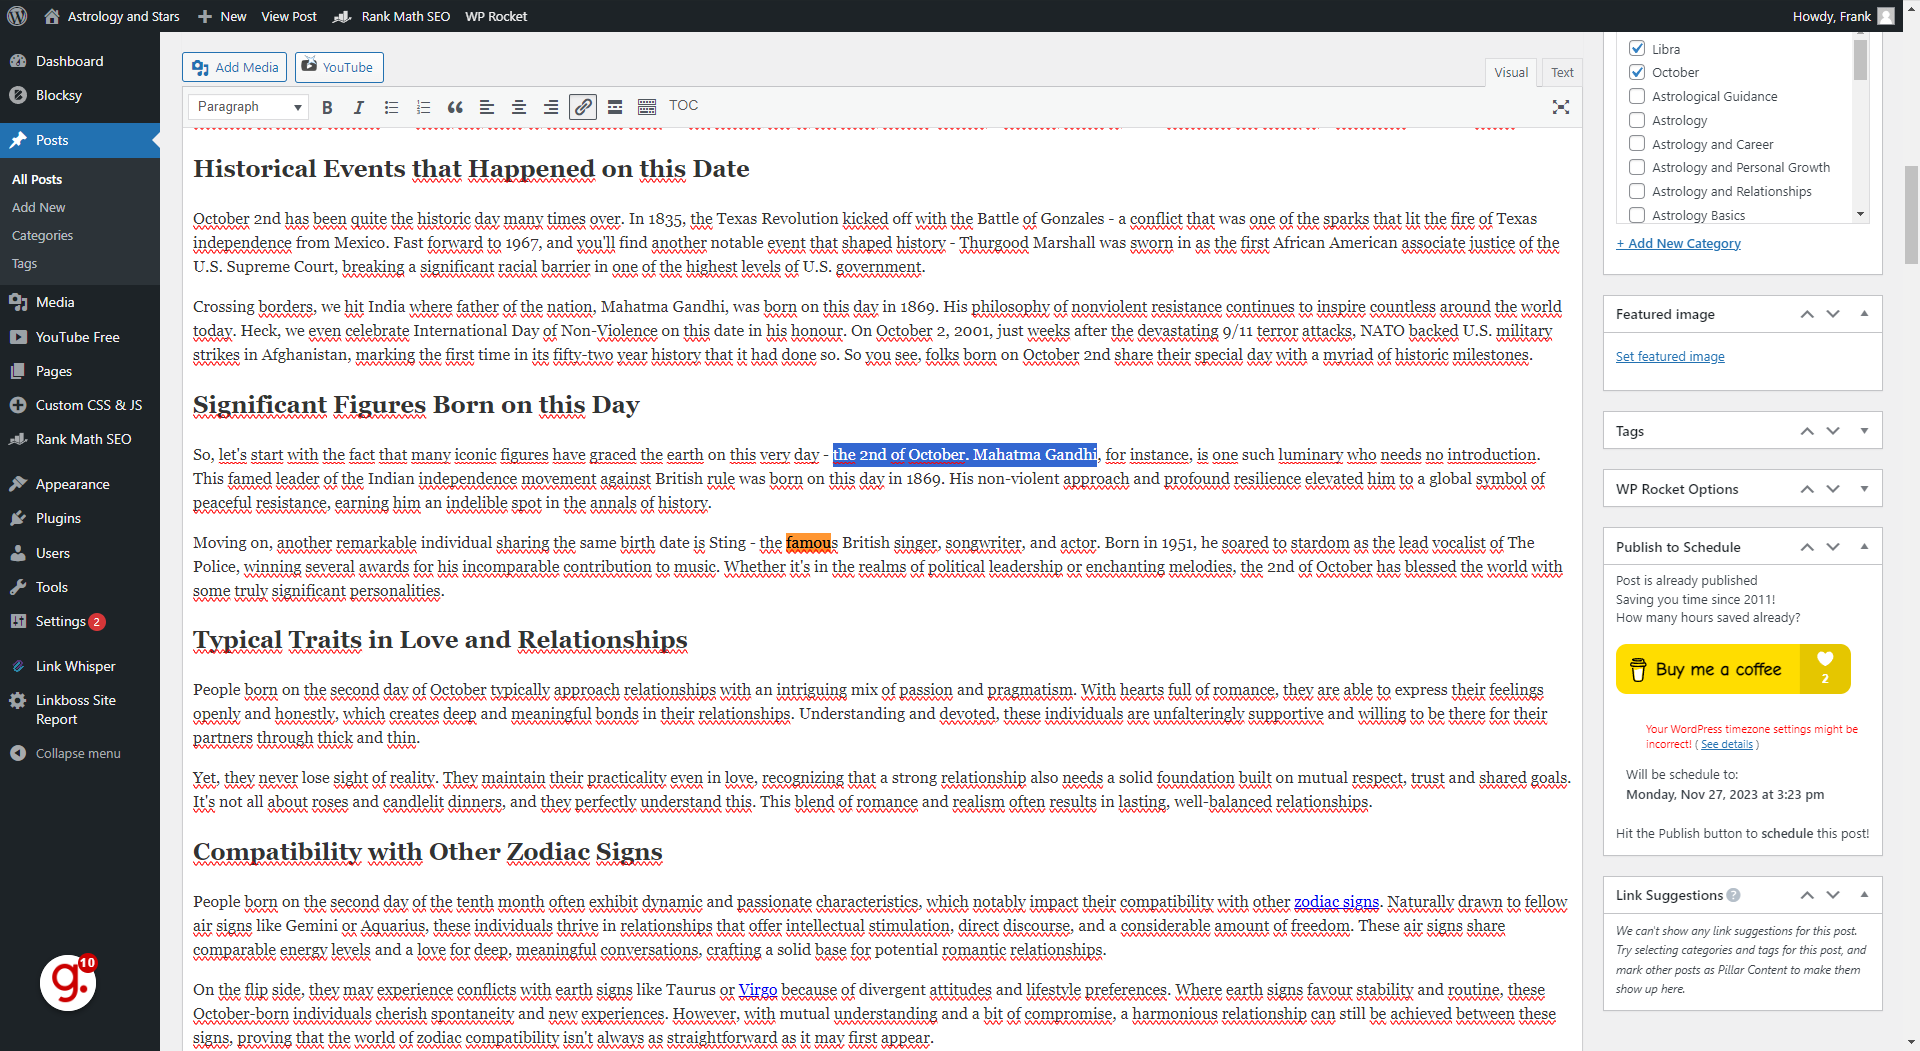Collapse the Link Suggestions panel

[x=1864, y=895]
